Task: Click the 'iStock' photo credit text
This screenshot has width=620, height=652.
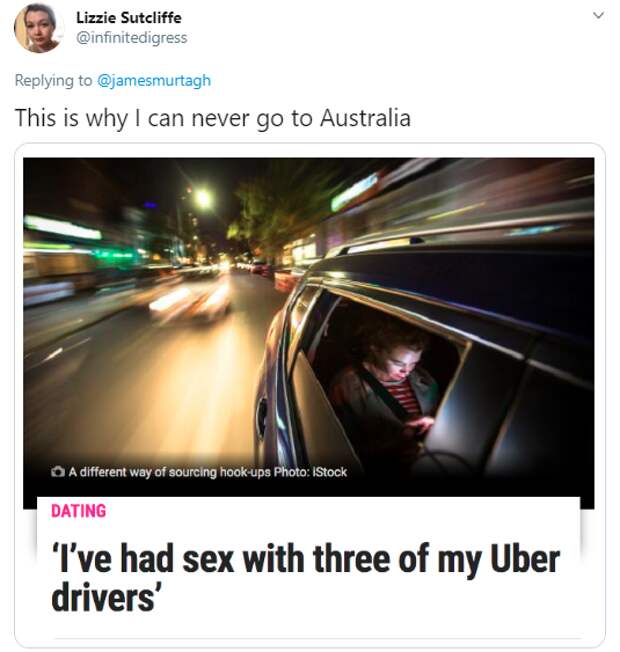Action: point(329,472)
